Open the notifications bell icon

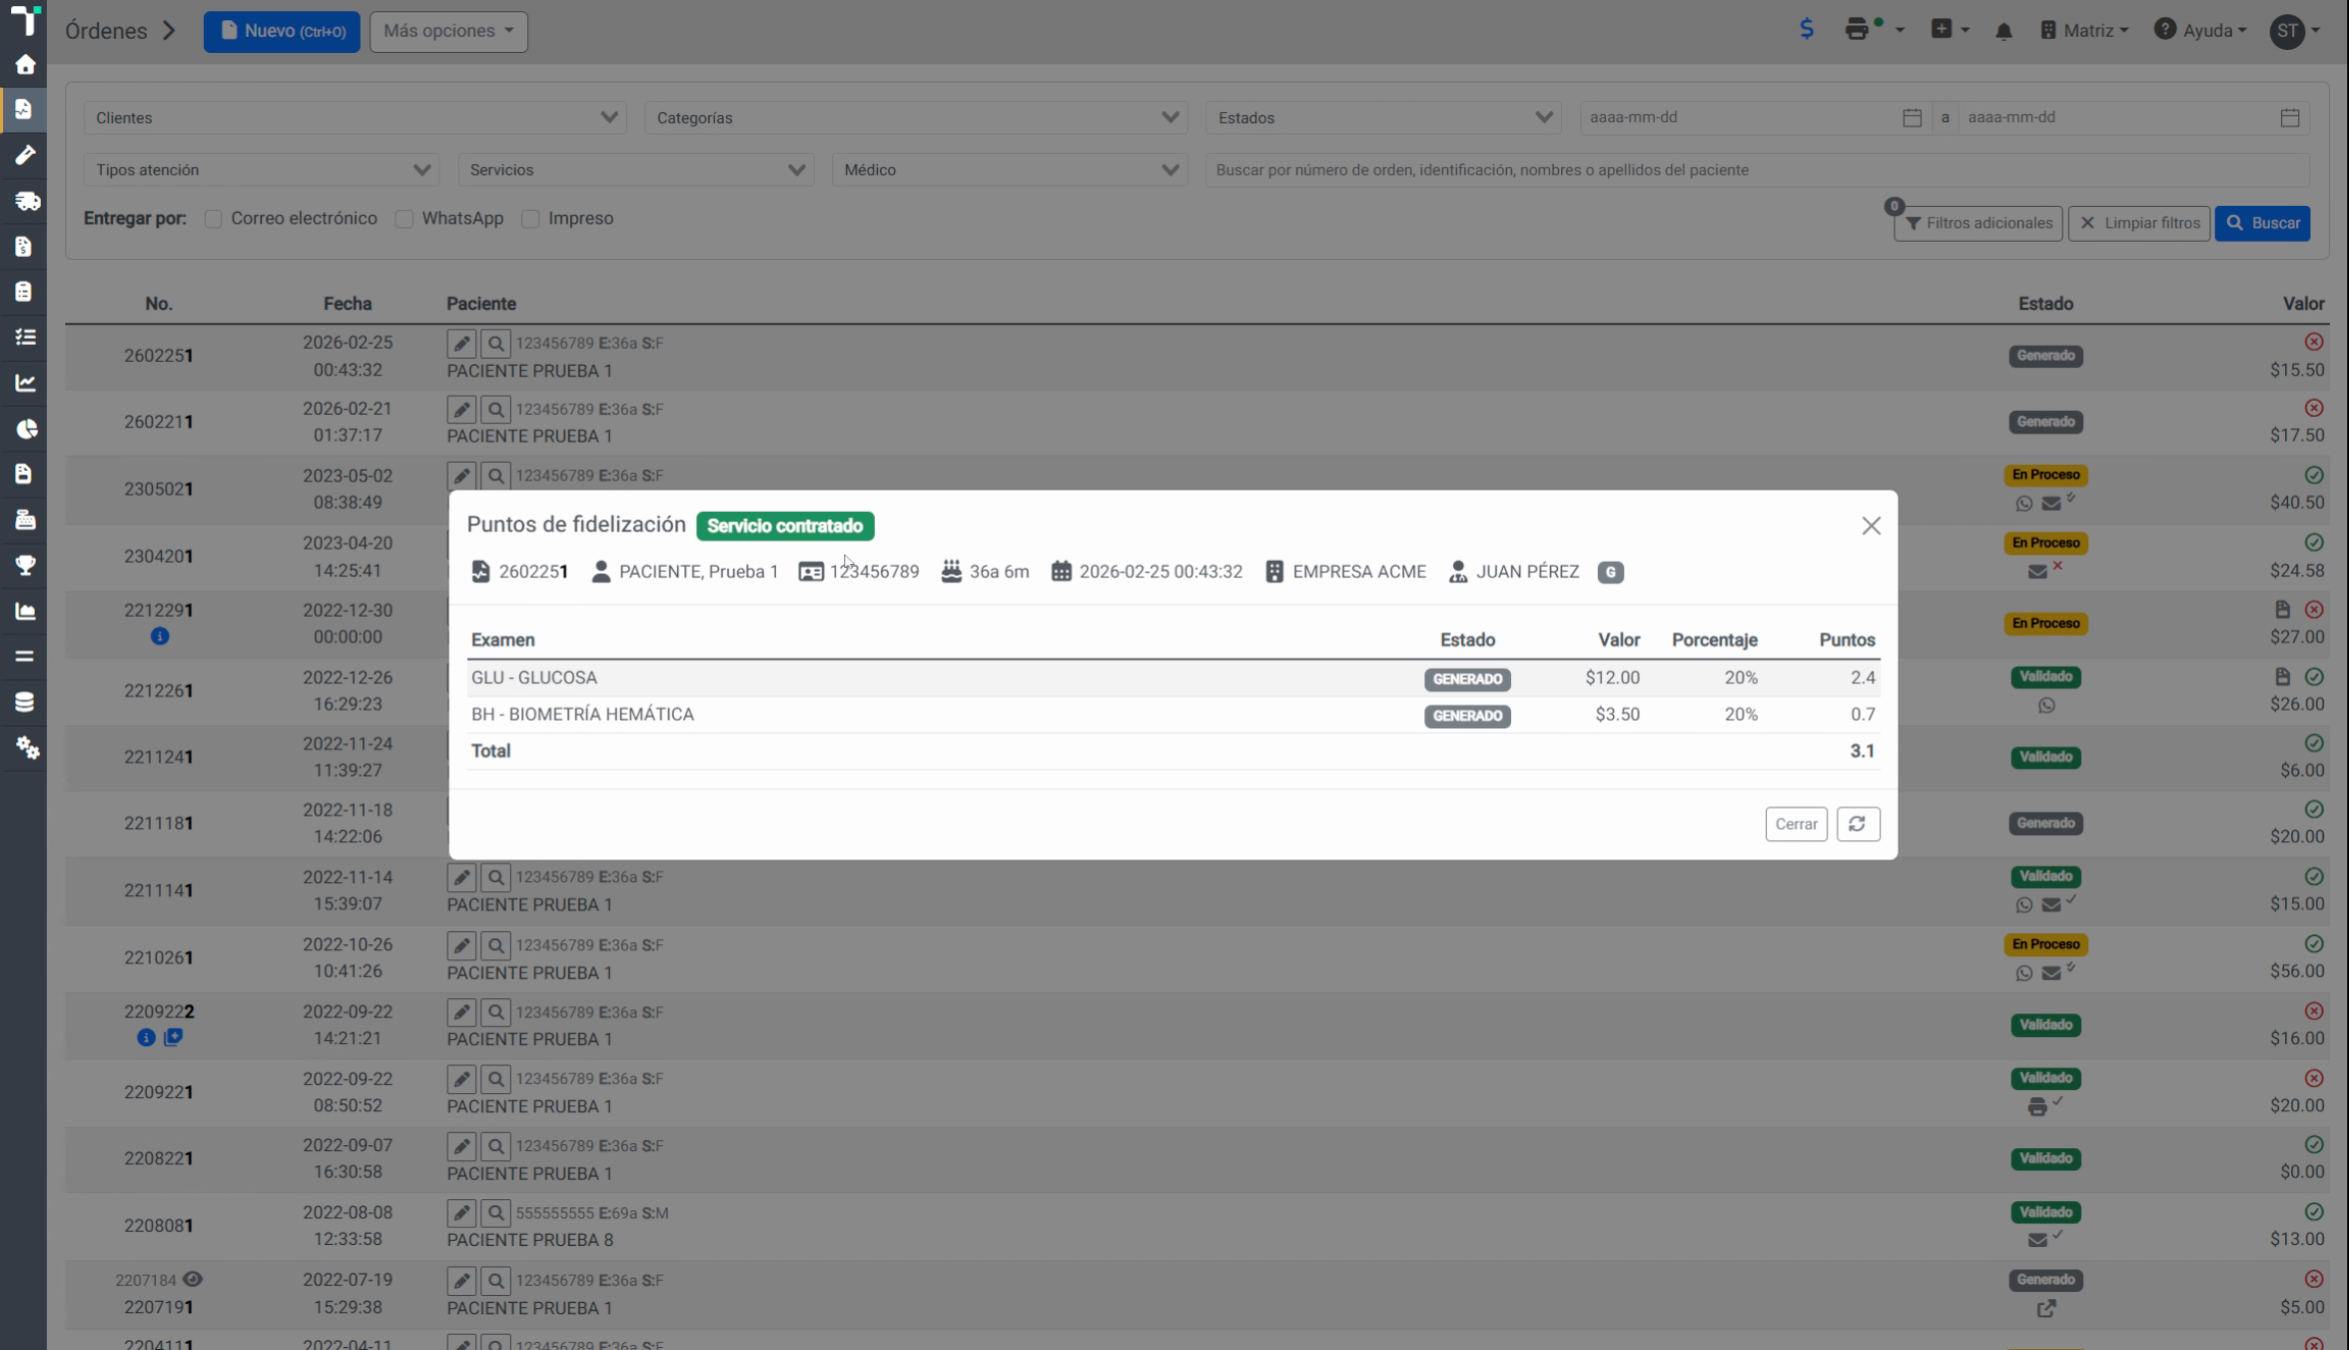2003,31
